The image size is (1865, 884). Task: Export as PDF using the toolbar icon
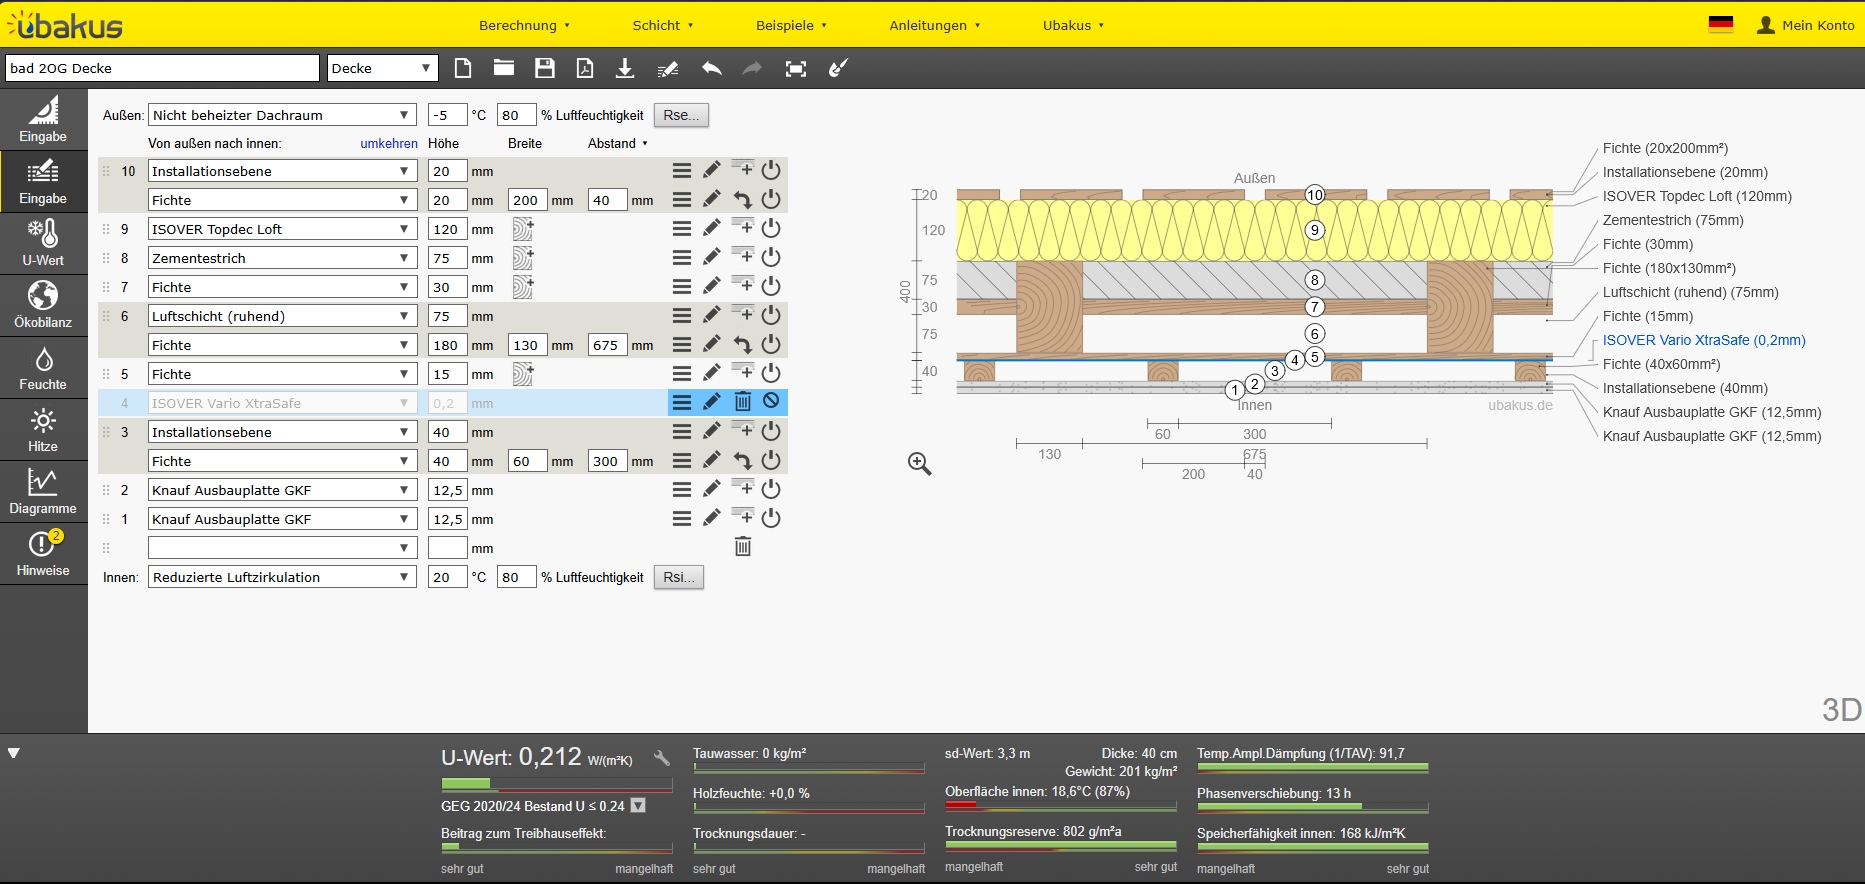click(585, 68)
